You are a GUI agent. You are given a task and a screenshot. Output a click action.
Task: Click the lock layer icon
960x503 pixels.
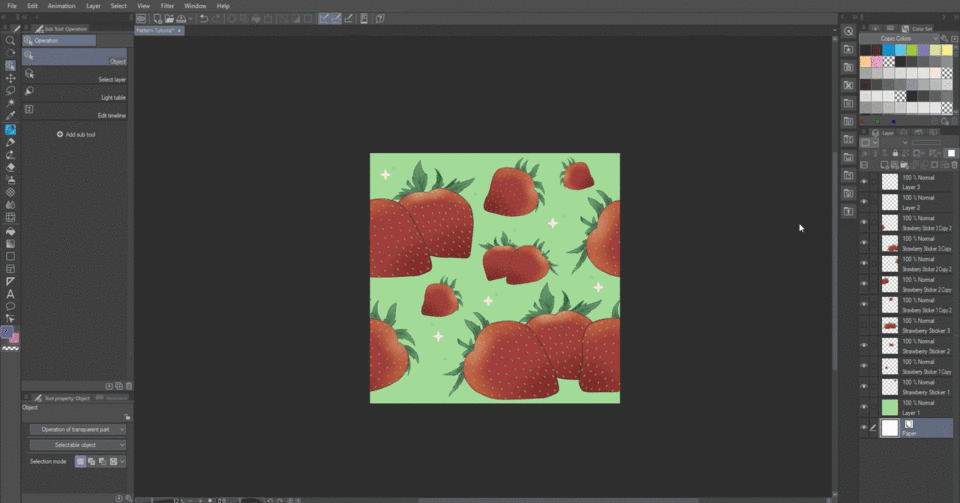tap(895, 153)
